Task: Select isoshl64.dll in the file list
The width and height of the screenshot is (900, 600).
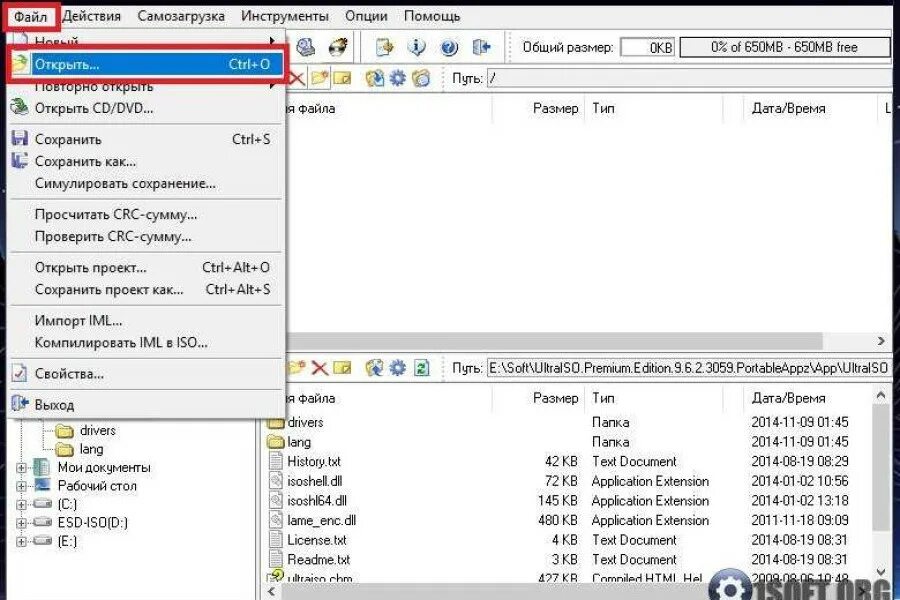Action: 317,501
